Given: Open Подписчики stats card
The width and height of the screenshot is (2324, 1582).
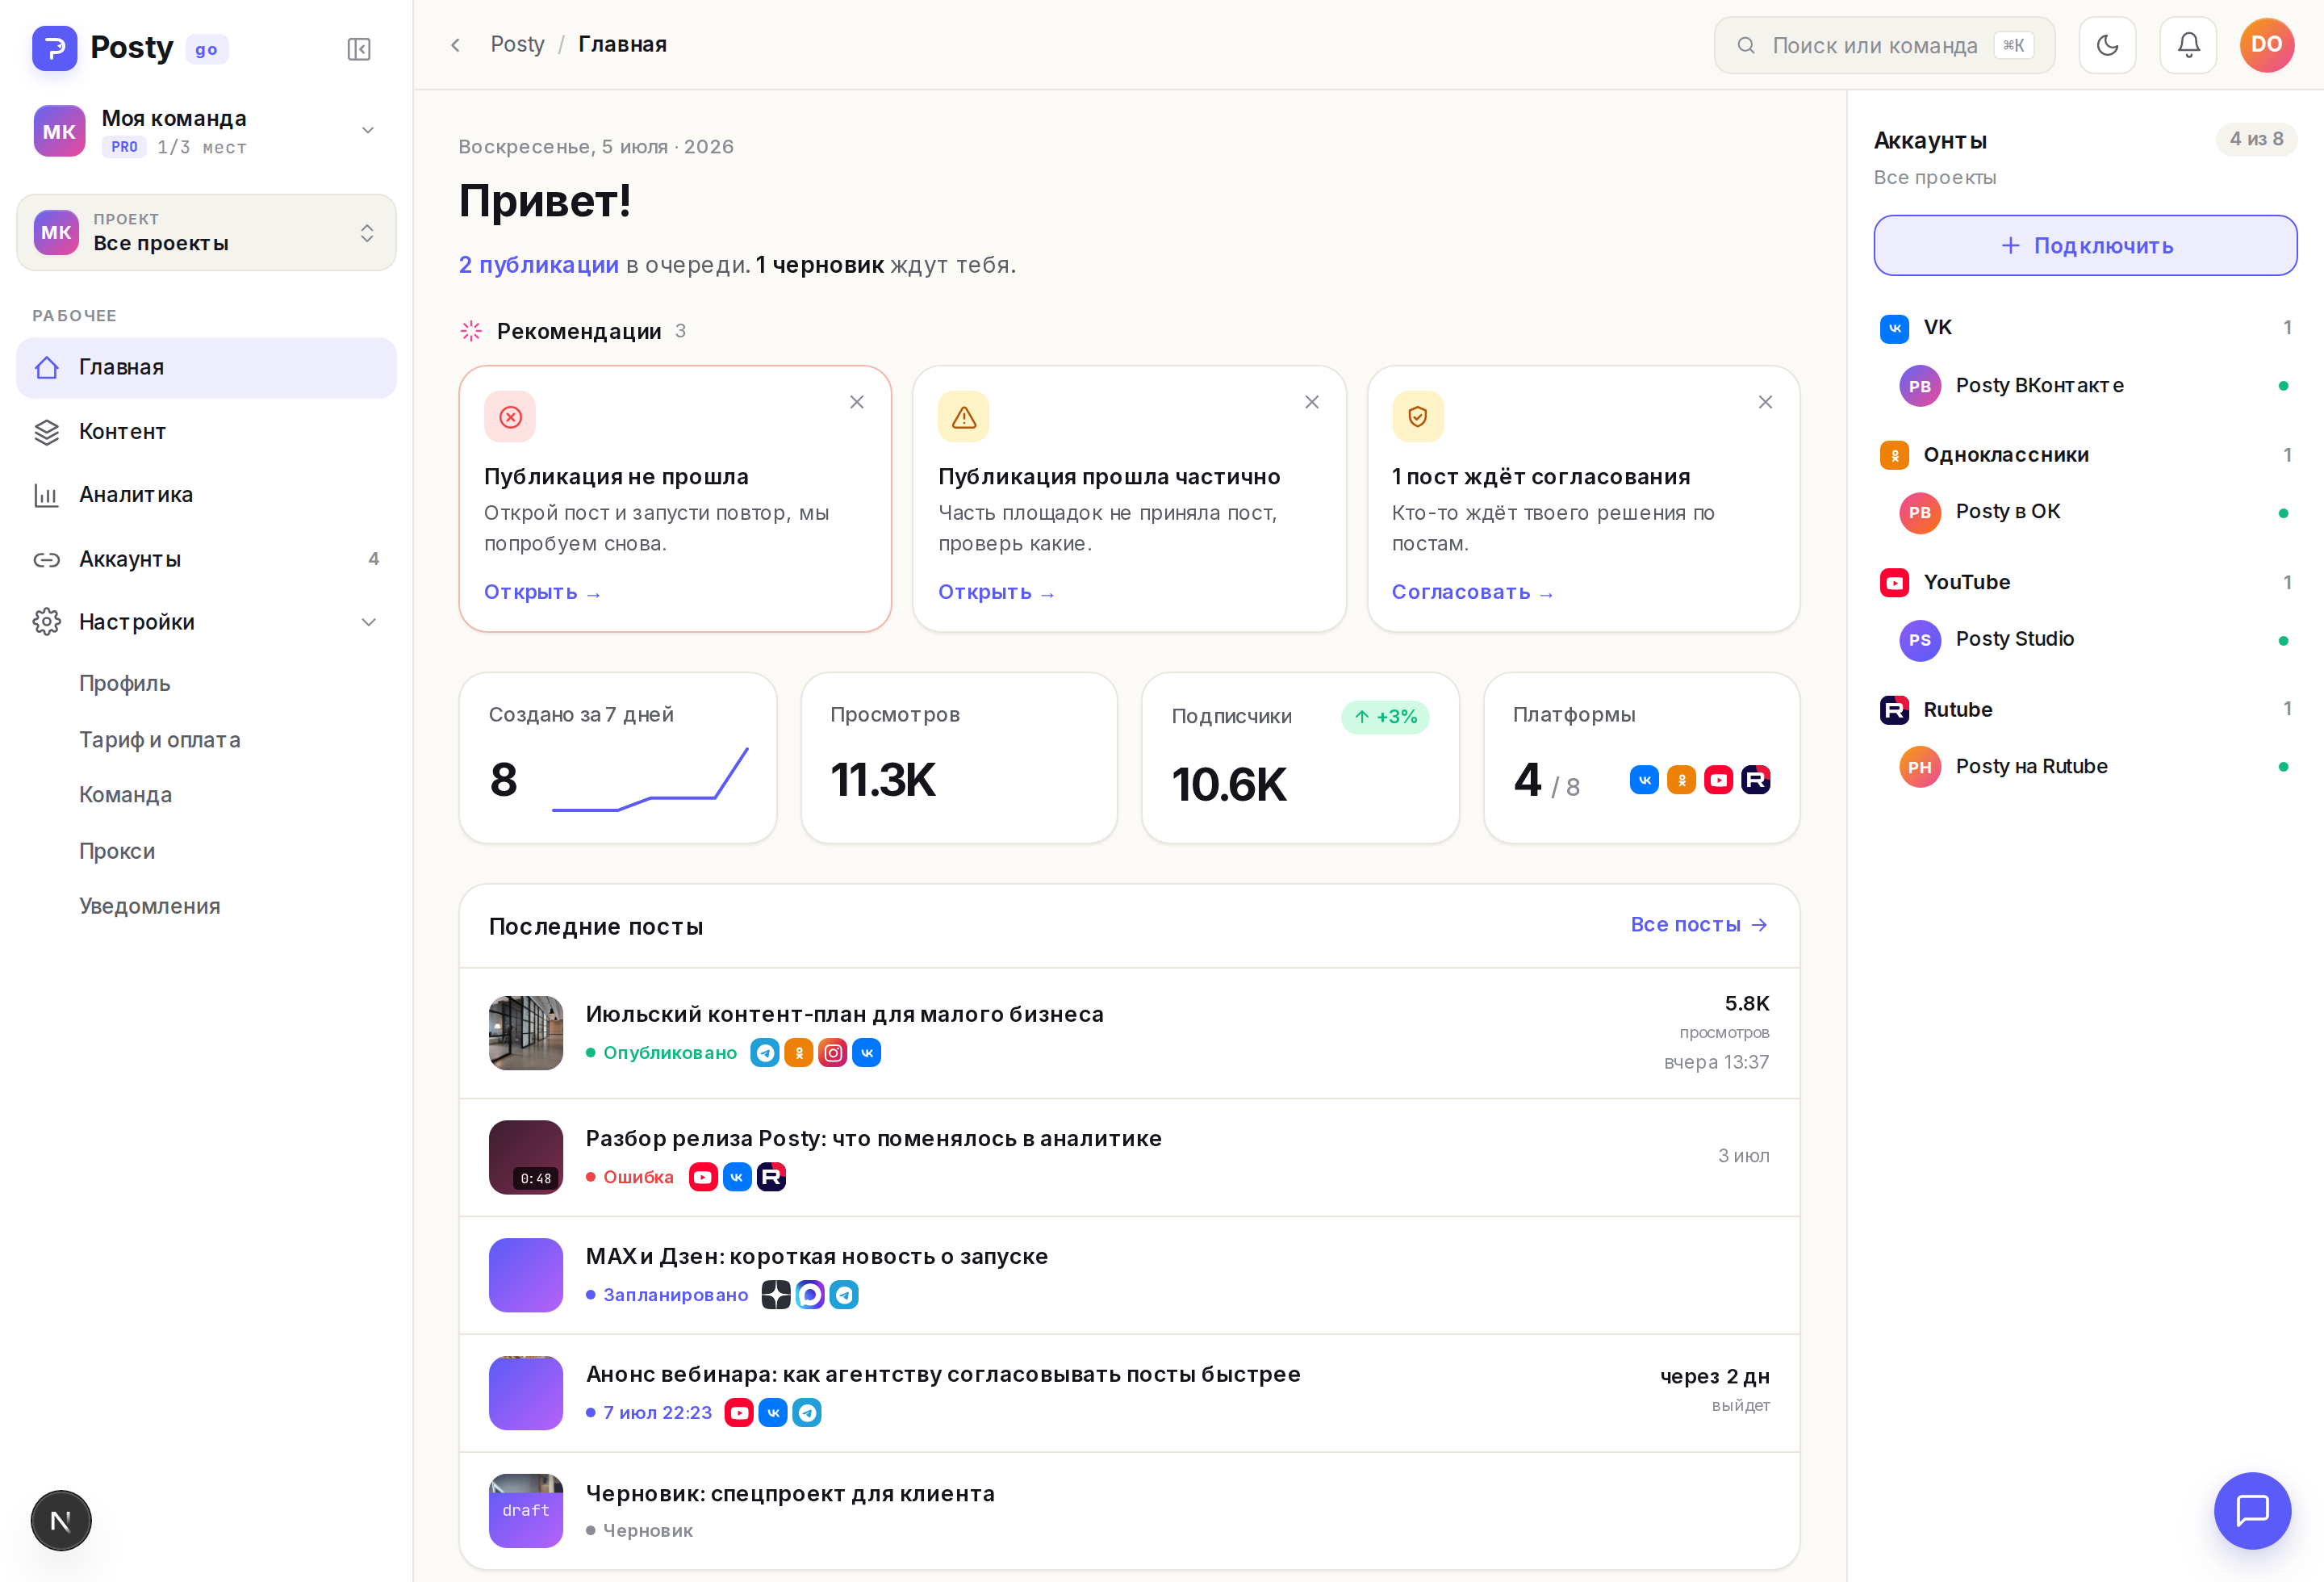Looking at the screenshot, I should pyautogui.click(x=1300, y=757).
